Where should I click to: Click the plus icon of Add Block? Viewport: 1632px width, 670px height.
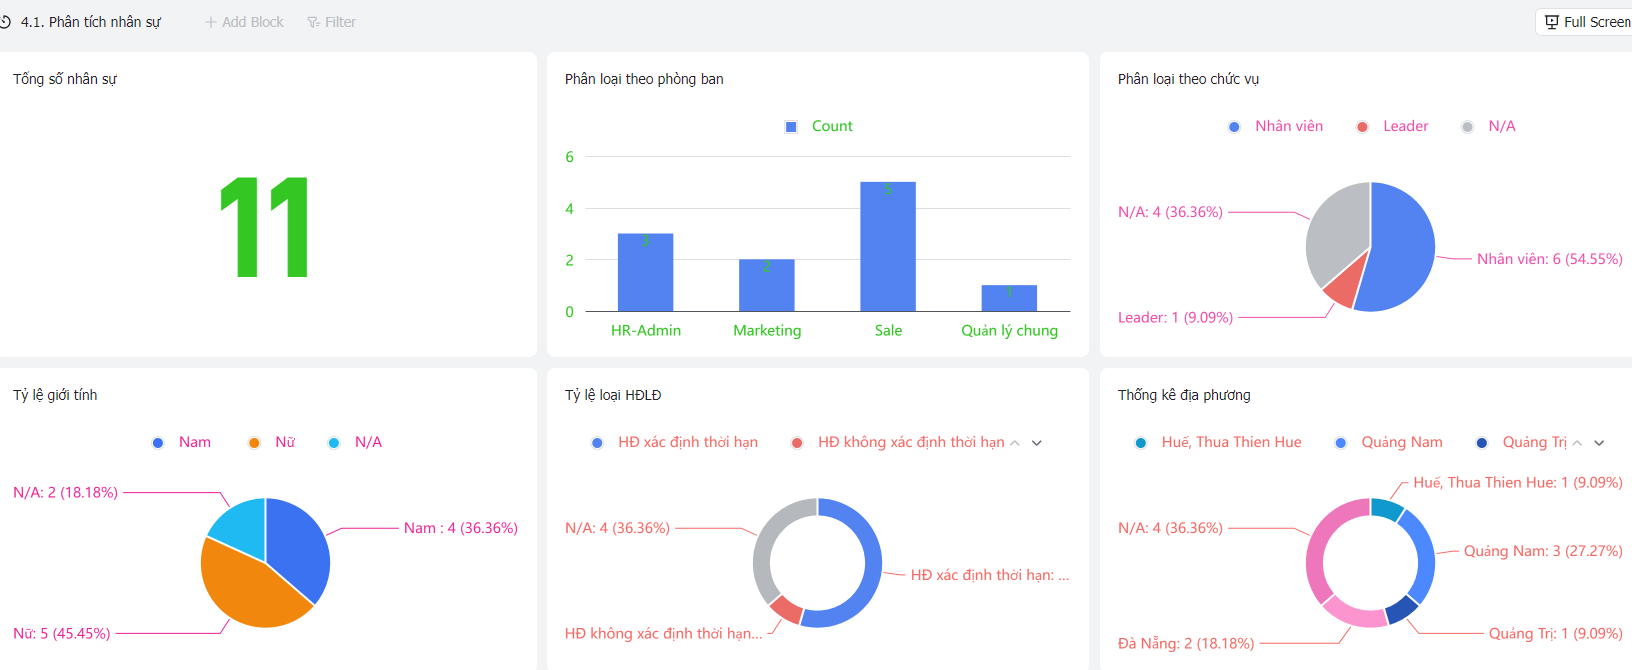point(211,22)
